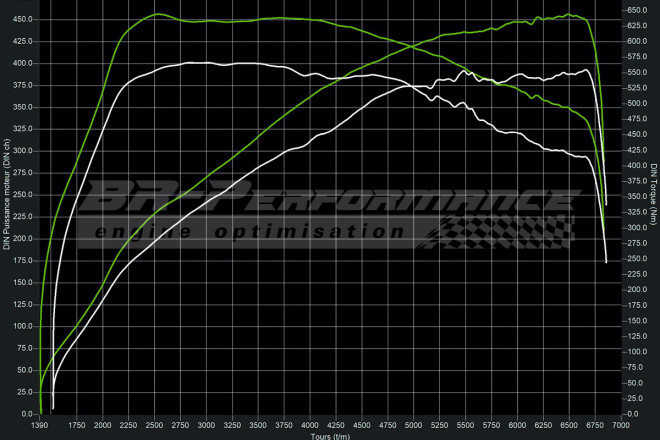Select the 1390 rpm tick label

coord(40,425)
